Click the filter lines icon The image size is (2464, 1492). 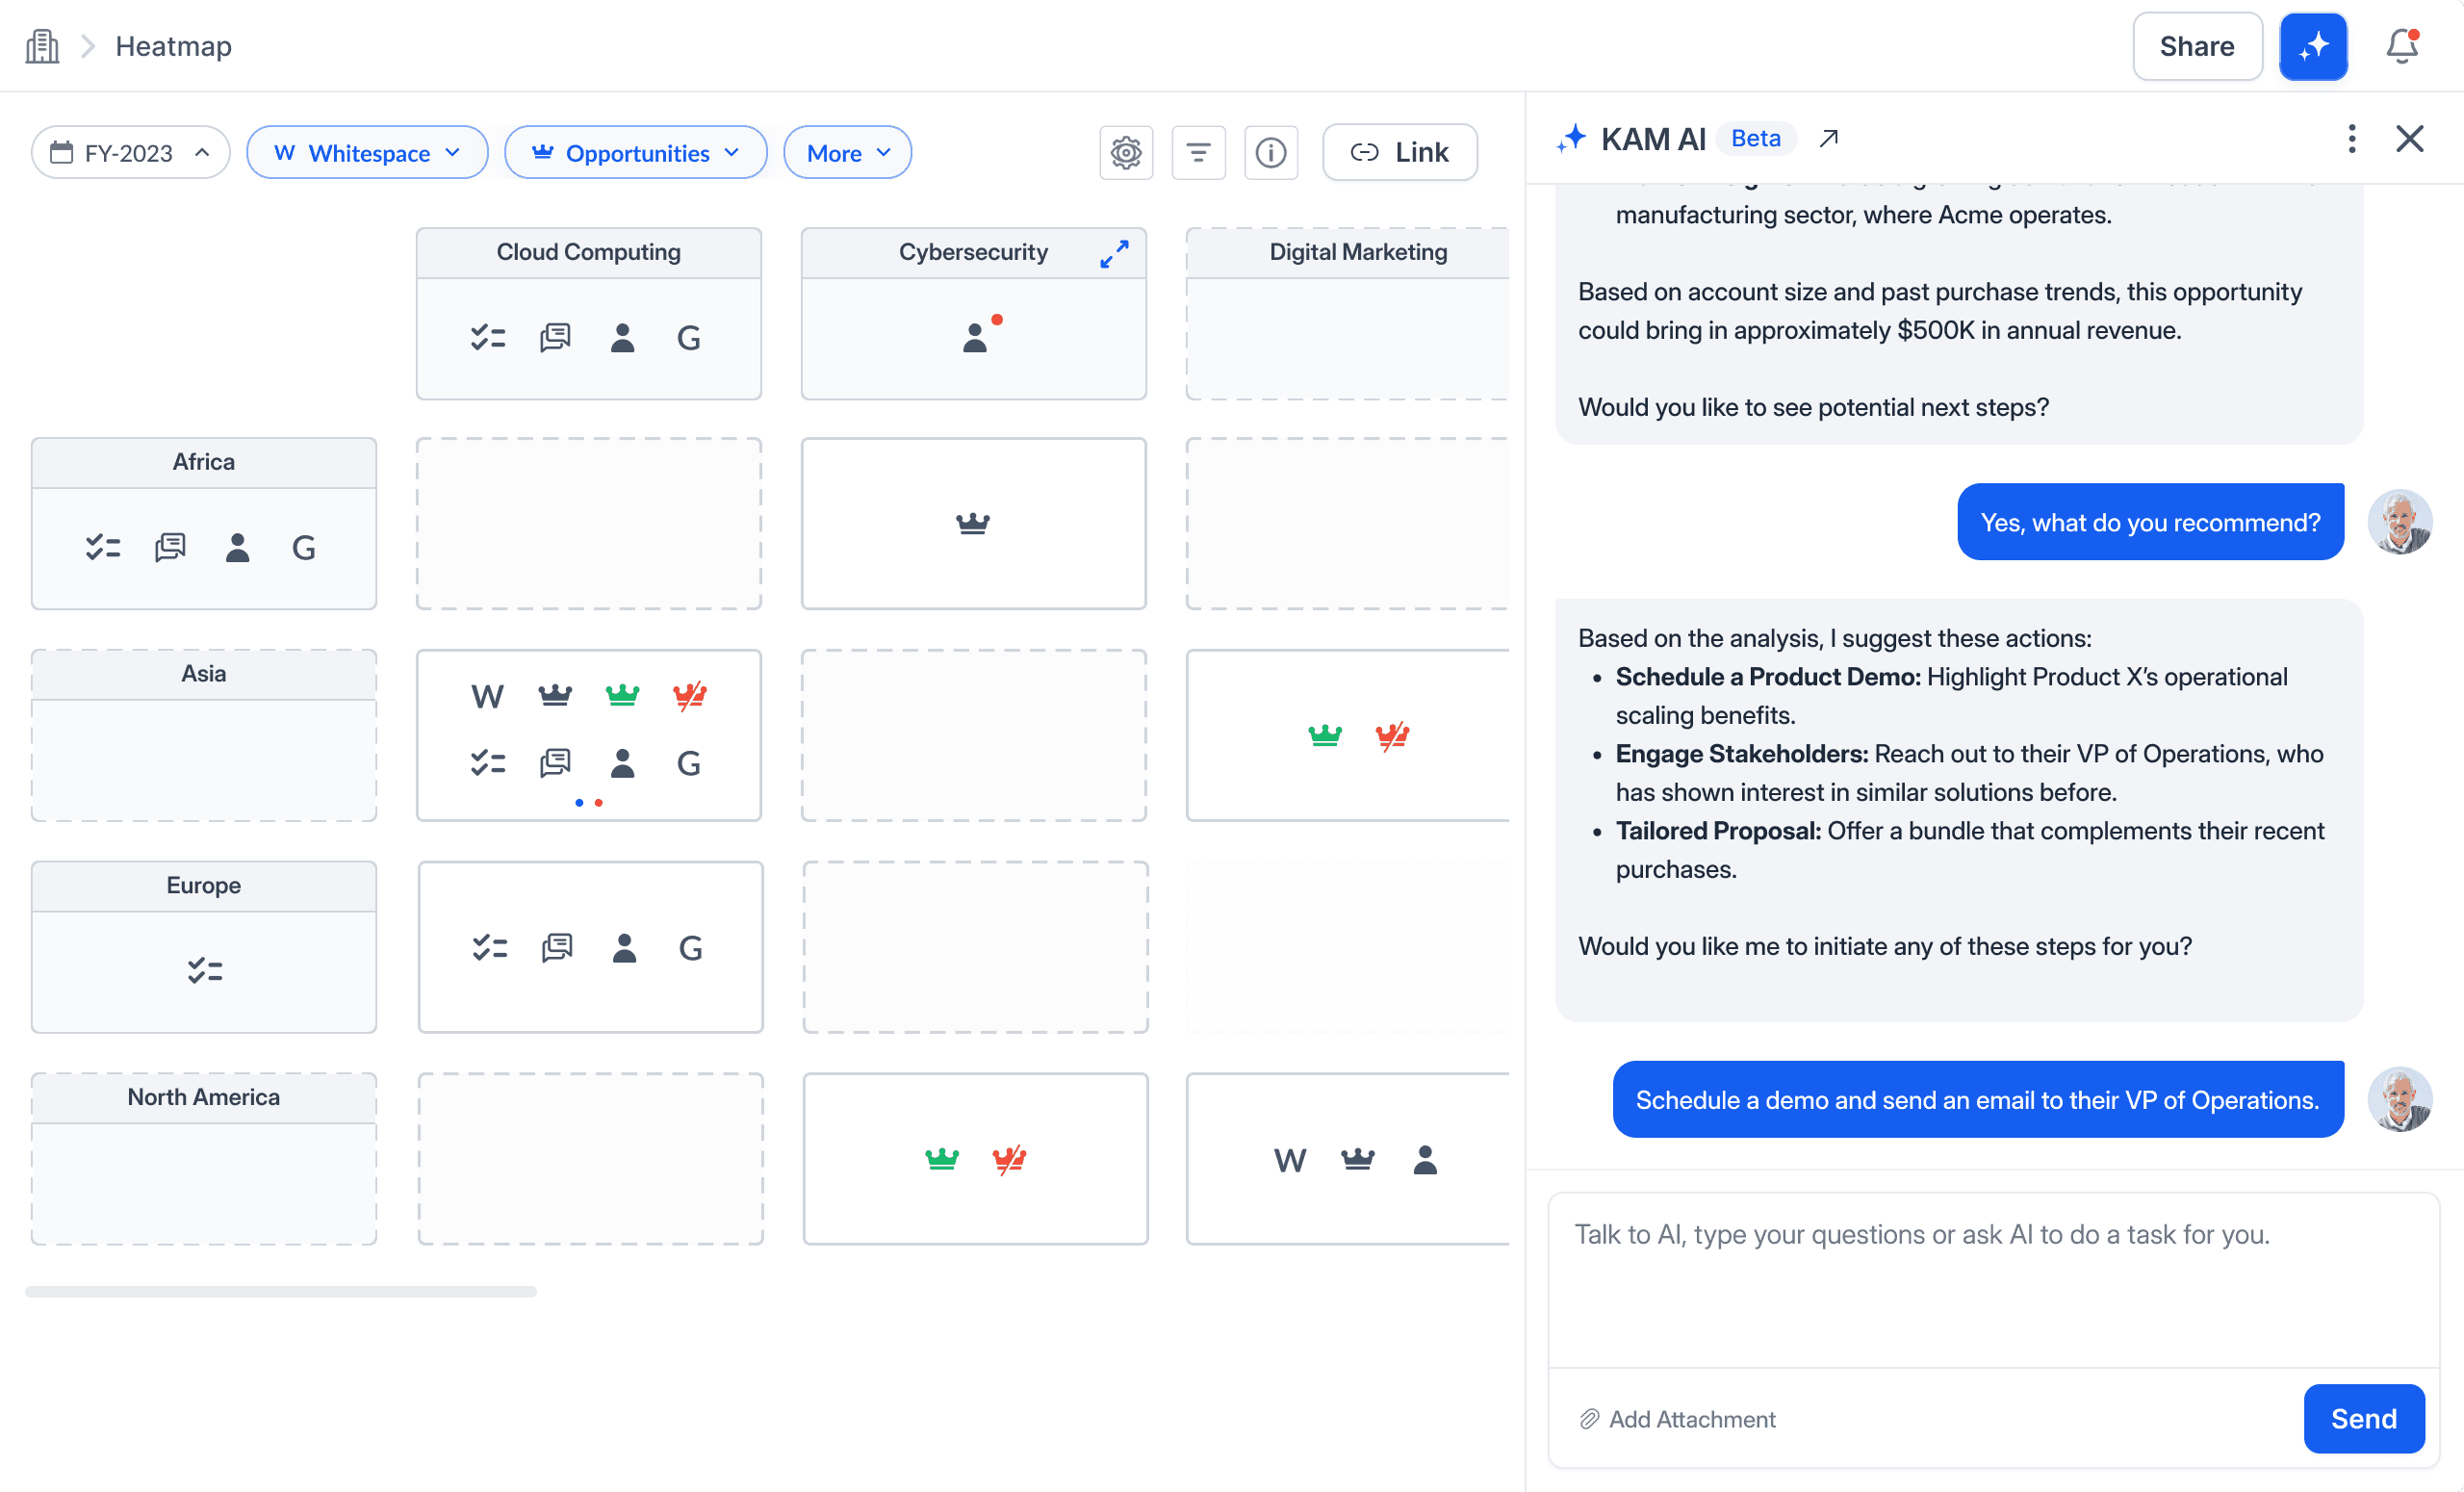pyautogui.click(x=1198, y=153)
